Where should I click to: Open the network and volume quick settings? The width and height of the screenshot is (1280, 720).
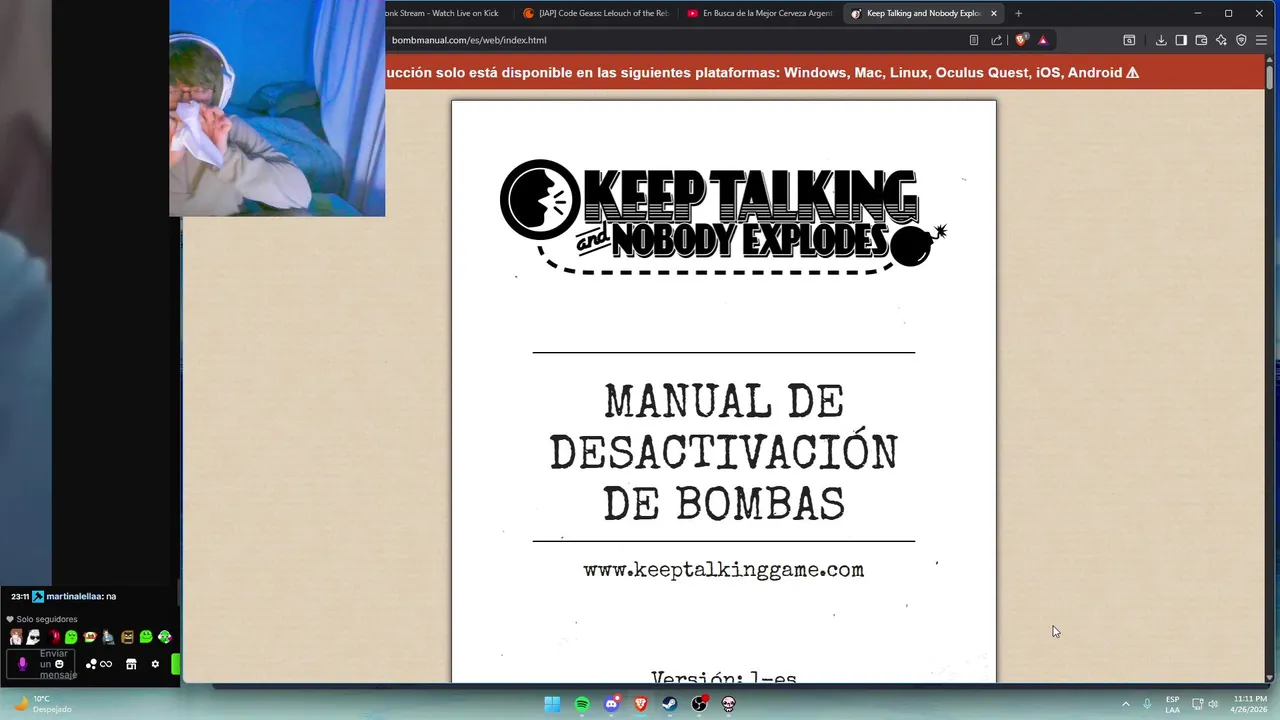[x=1205, y=704]
